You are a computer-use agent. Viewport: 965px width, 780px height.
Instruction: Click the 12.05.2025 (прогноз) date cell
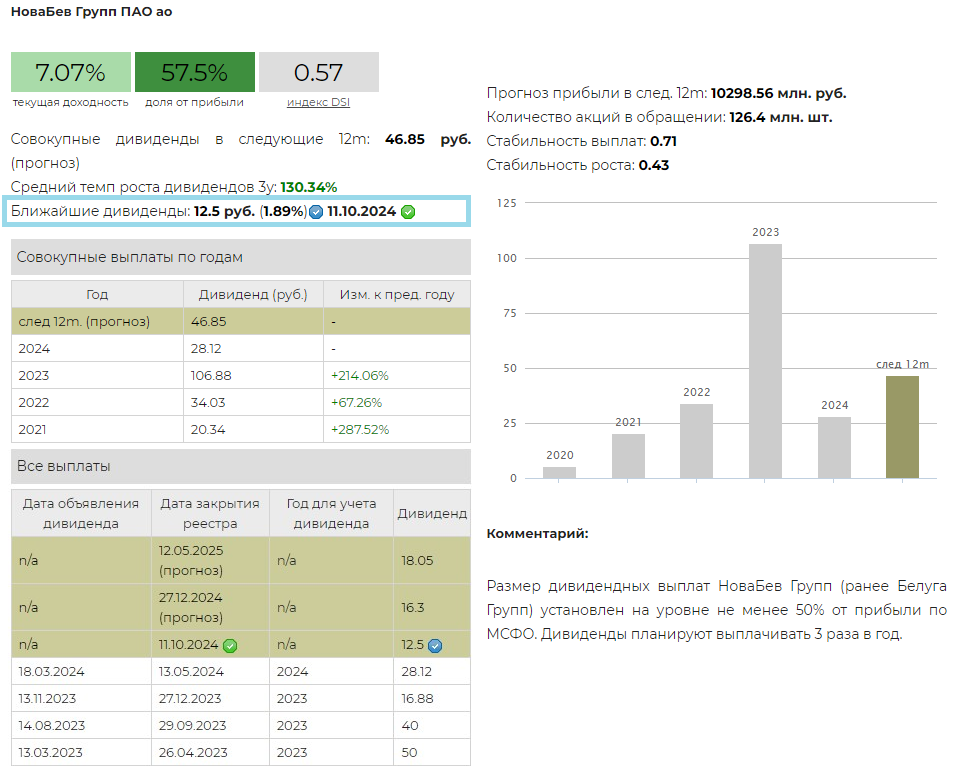(x=210, y=560)
